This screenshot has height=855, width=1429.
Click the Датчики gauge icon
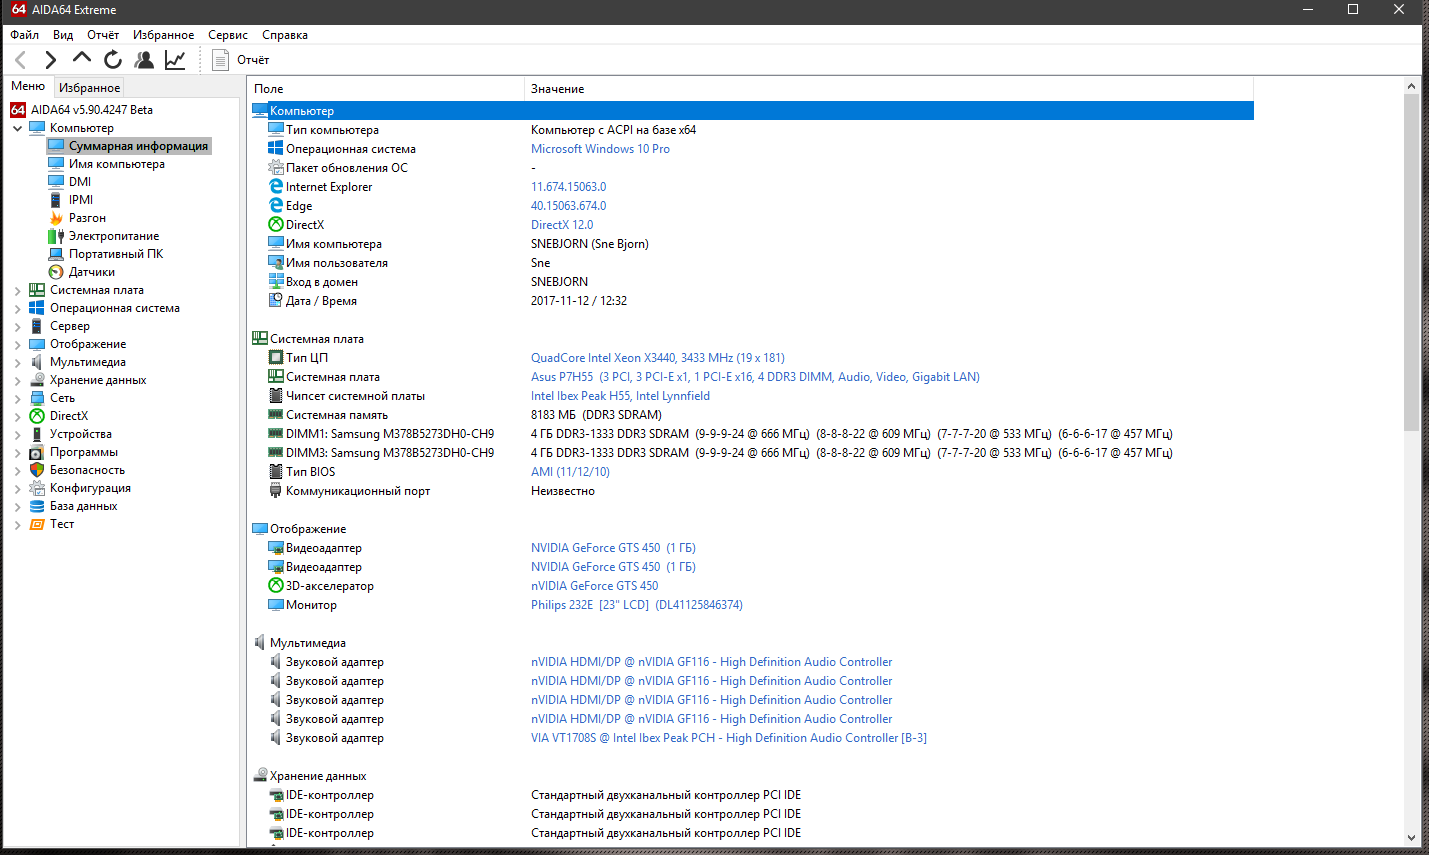(x=56, y=272)
